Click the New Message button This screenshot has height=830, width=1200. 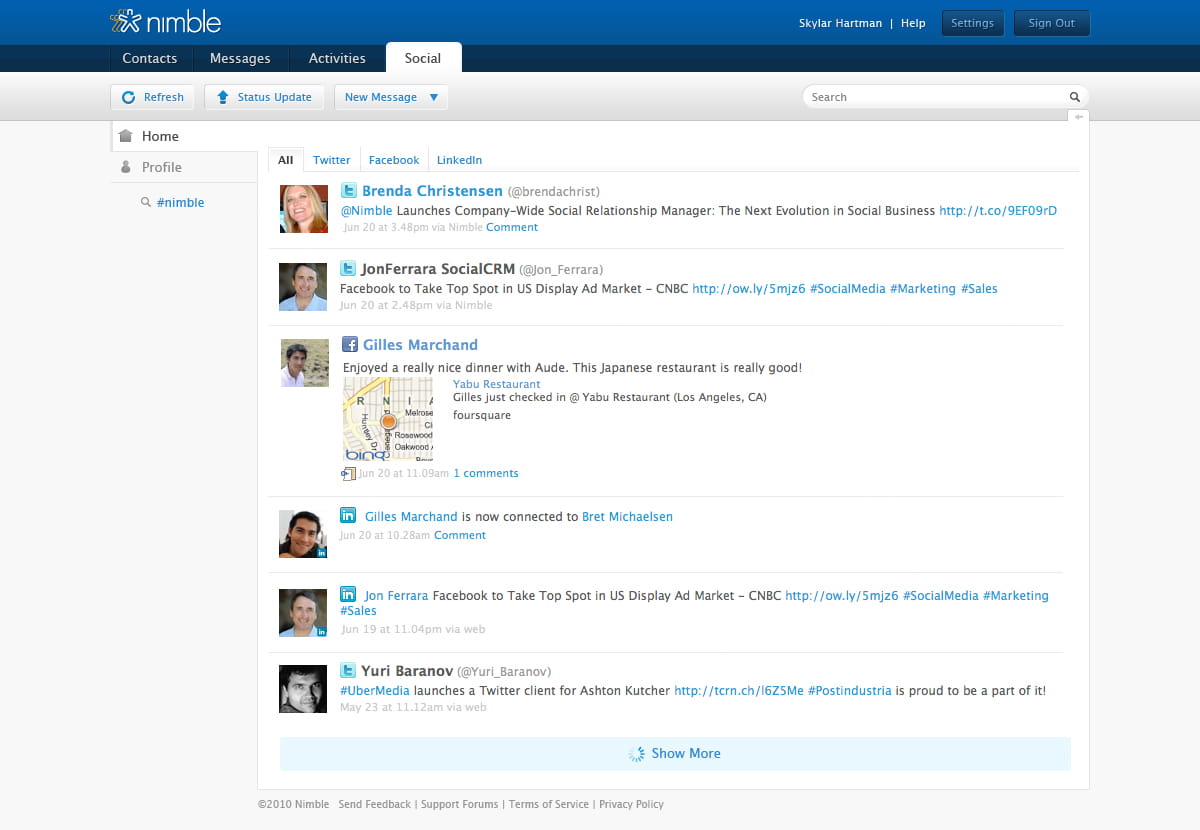coord(392,97)
